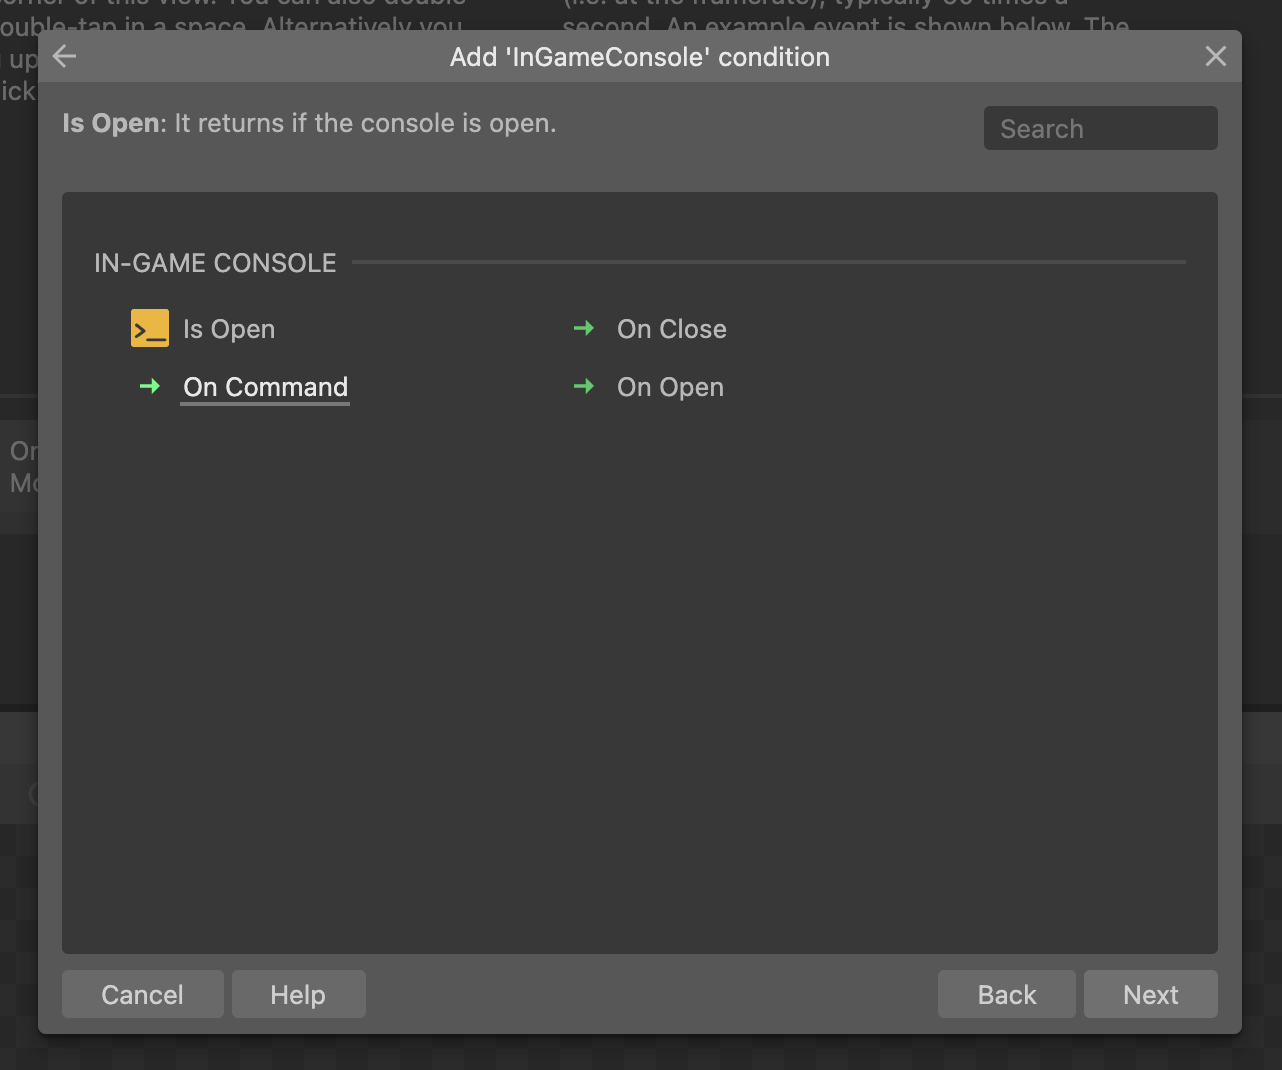The width and height of the screenshot is (1282, 1070).
Task: Choose the Is Open condition label
Action: pos(229,329)
